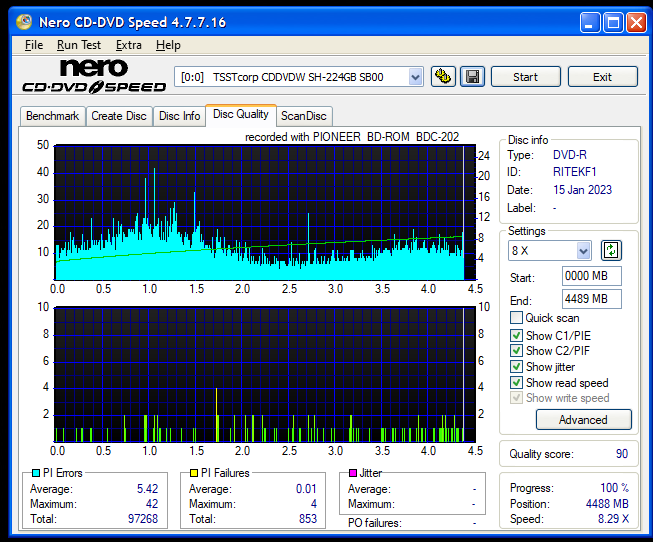Viewport: 653px width, 542px height.
Task: Click the save floppy disk icon
Action: [472, 77]
